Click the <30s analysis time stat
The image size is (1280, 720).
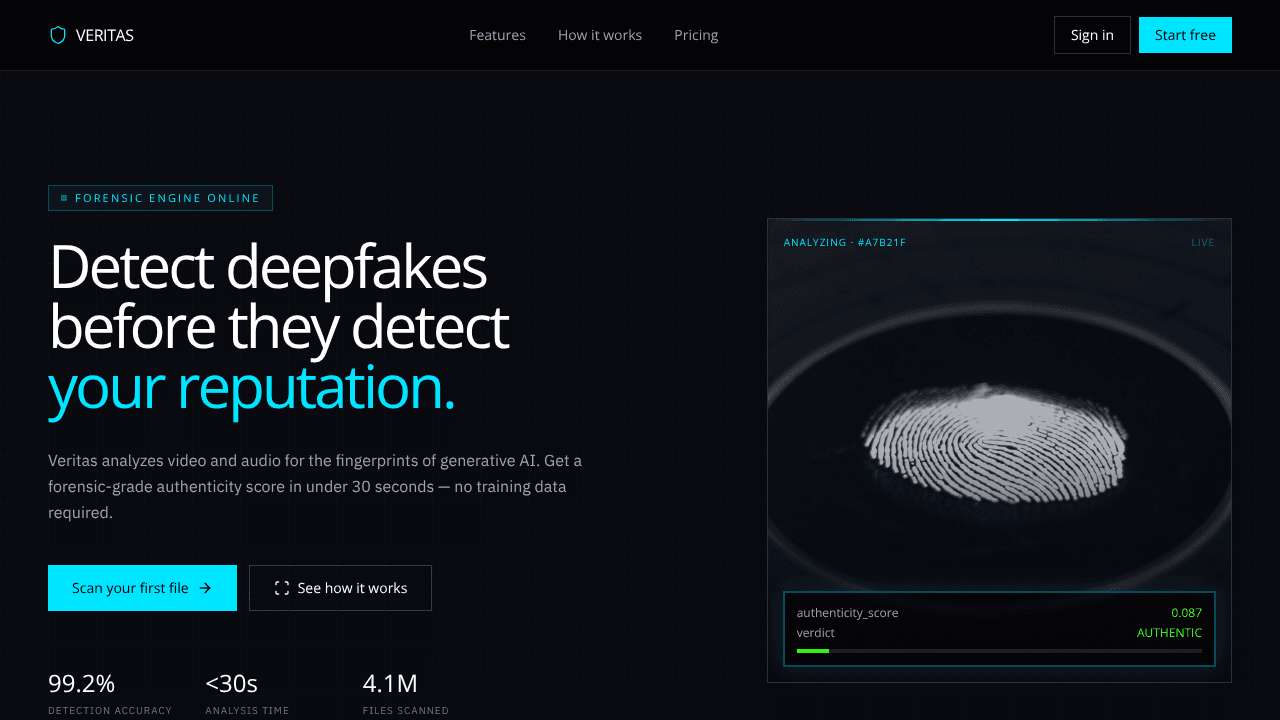point(247,693)
